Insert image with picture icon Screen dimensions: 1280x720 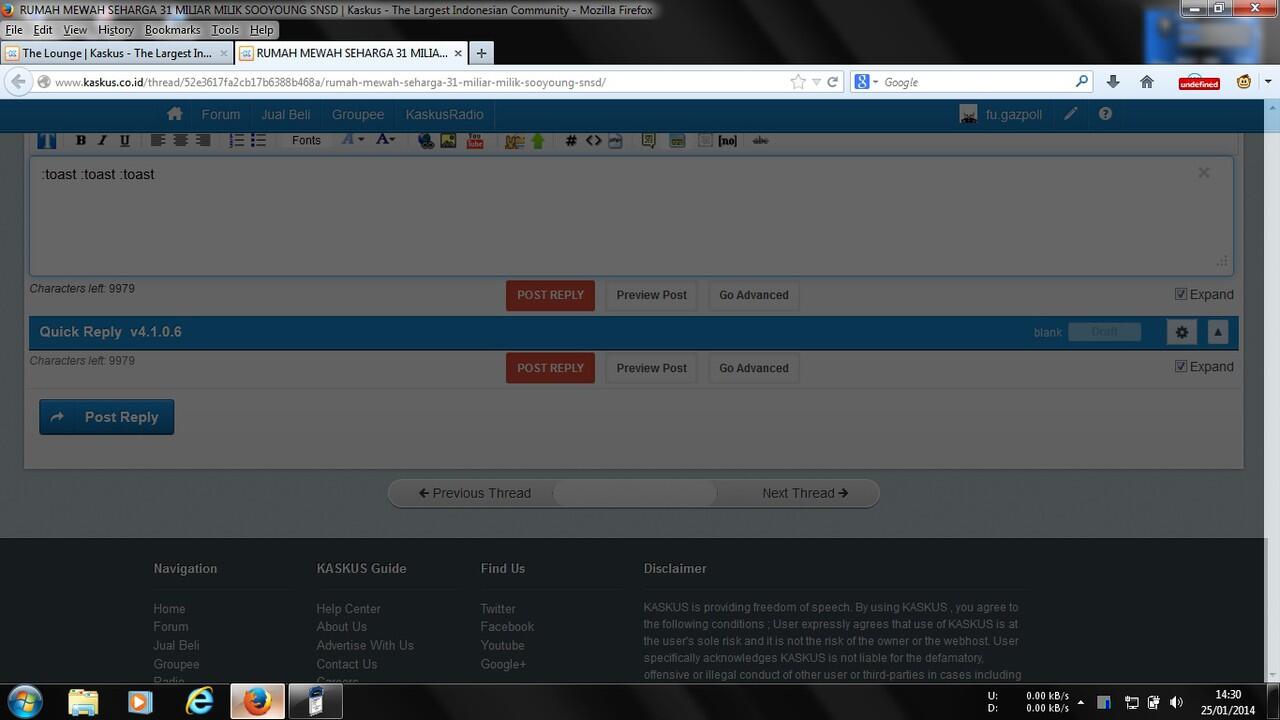(x=449, y=141)
